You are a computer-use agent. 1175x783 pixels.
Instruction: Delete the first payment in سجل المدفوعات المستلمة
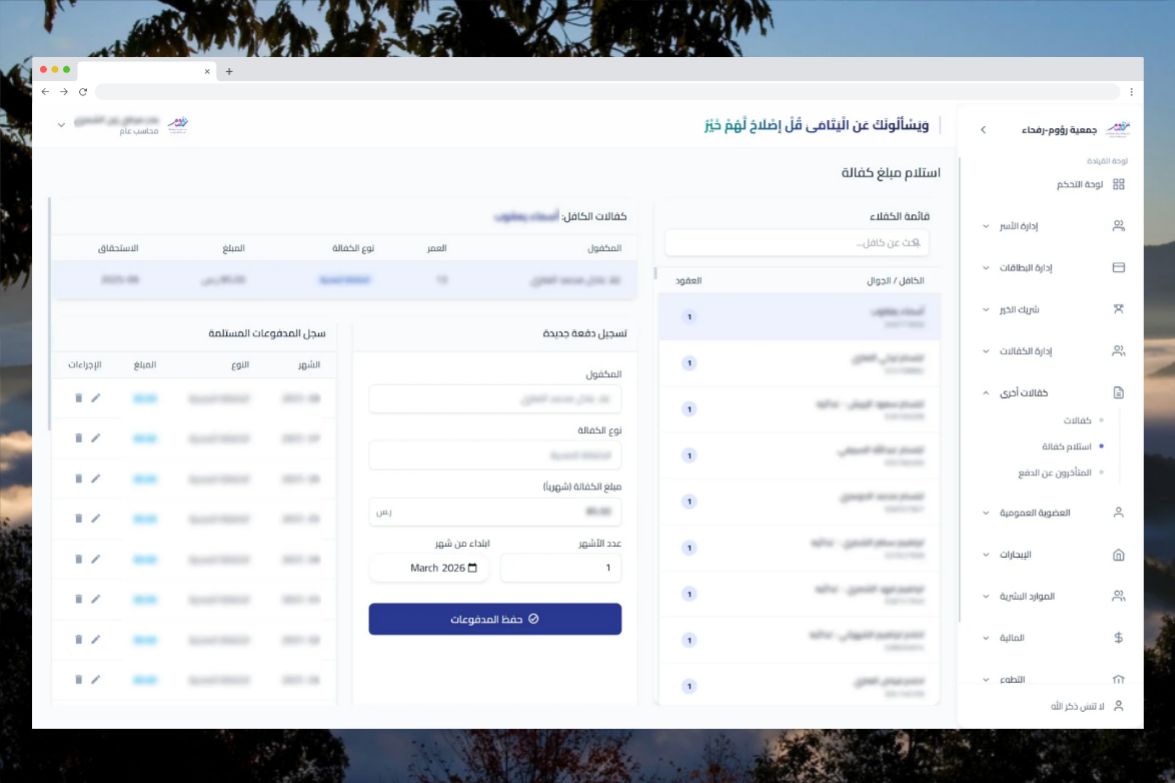(x=78, y=398)
